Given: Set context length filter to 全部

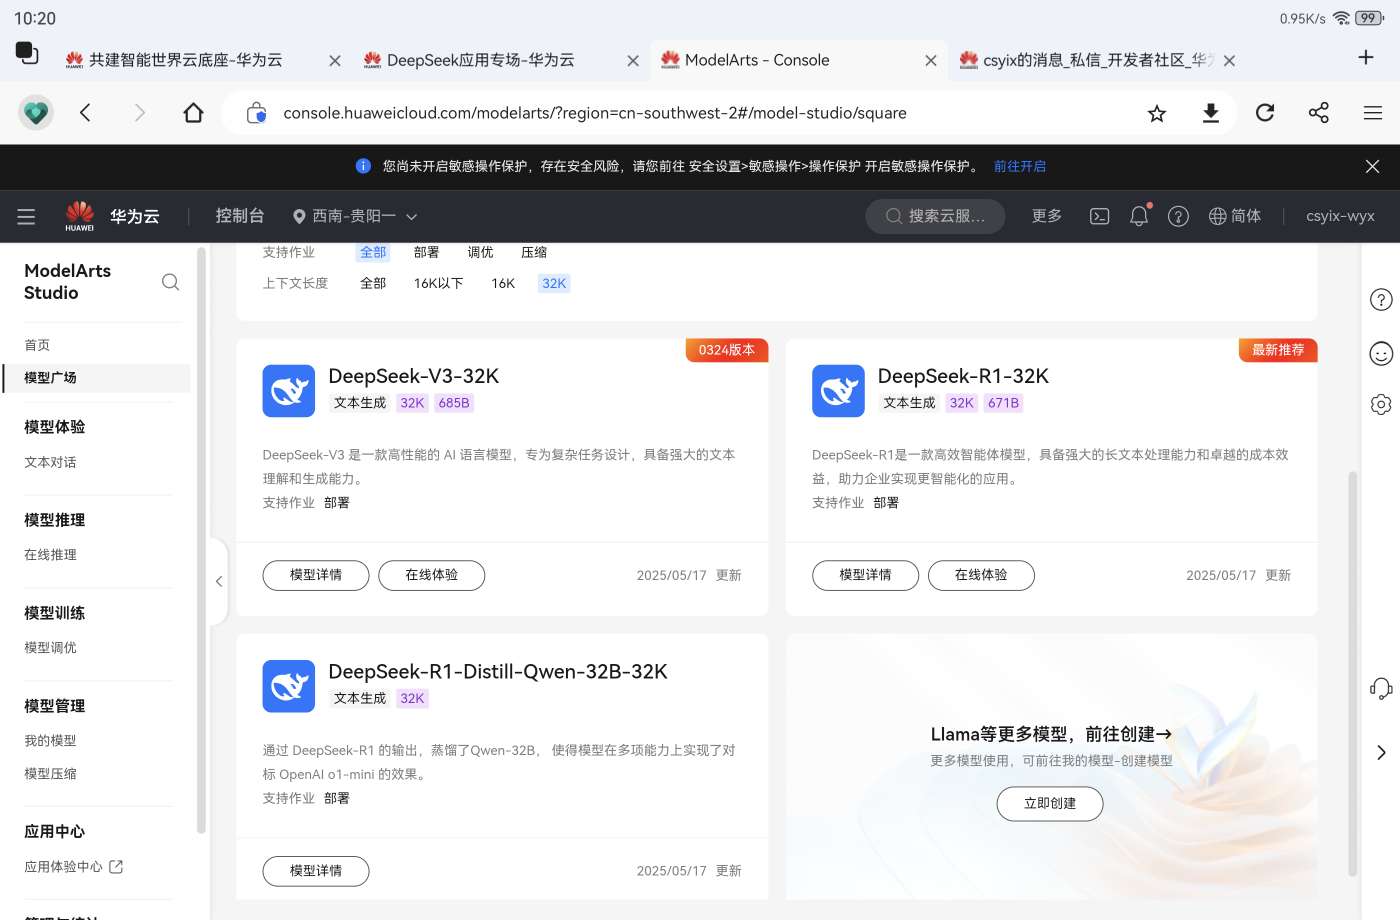Looking at the screenshot, I should pyautogui.click(x=373, y=283).
